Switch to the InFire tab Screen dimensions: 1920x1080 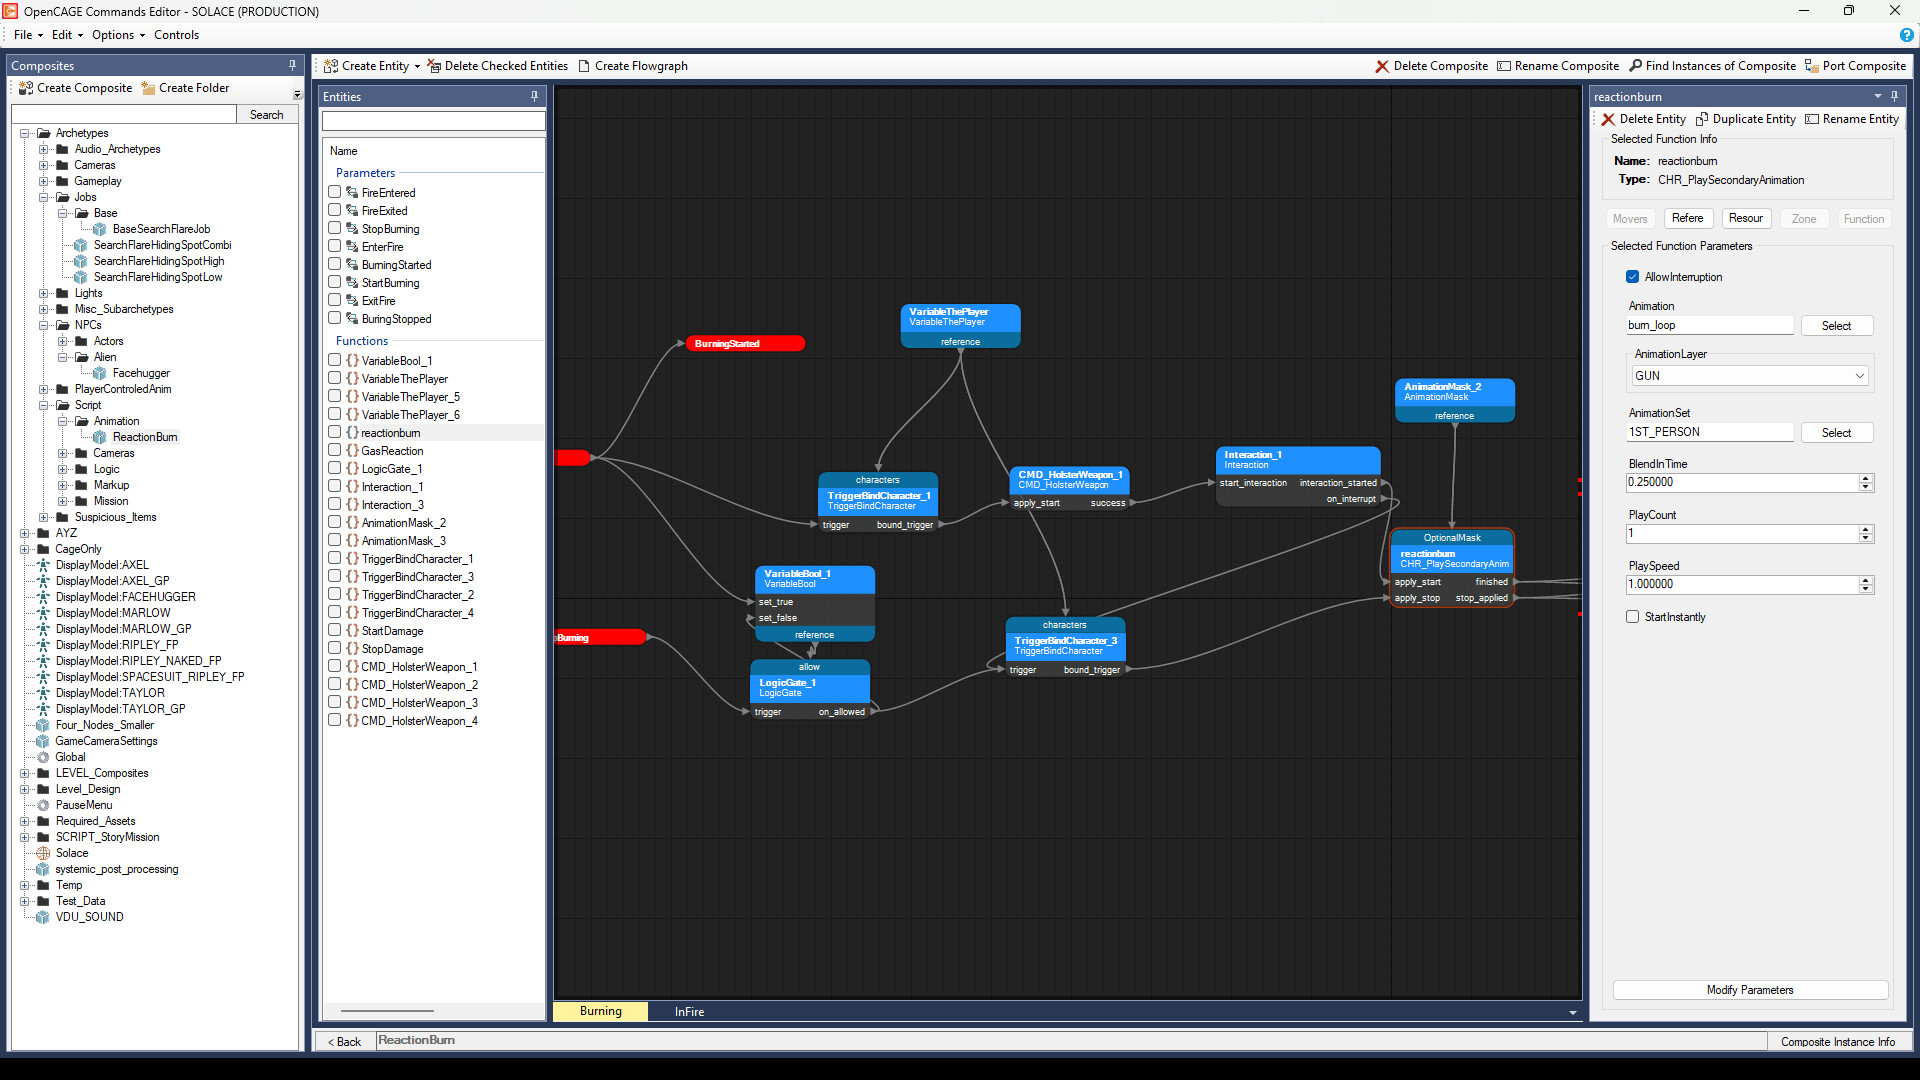click(688, 1011)
